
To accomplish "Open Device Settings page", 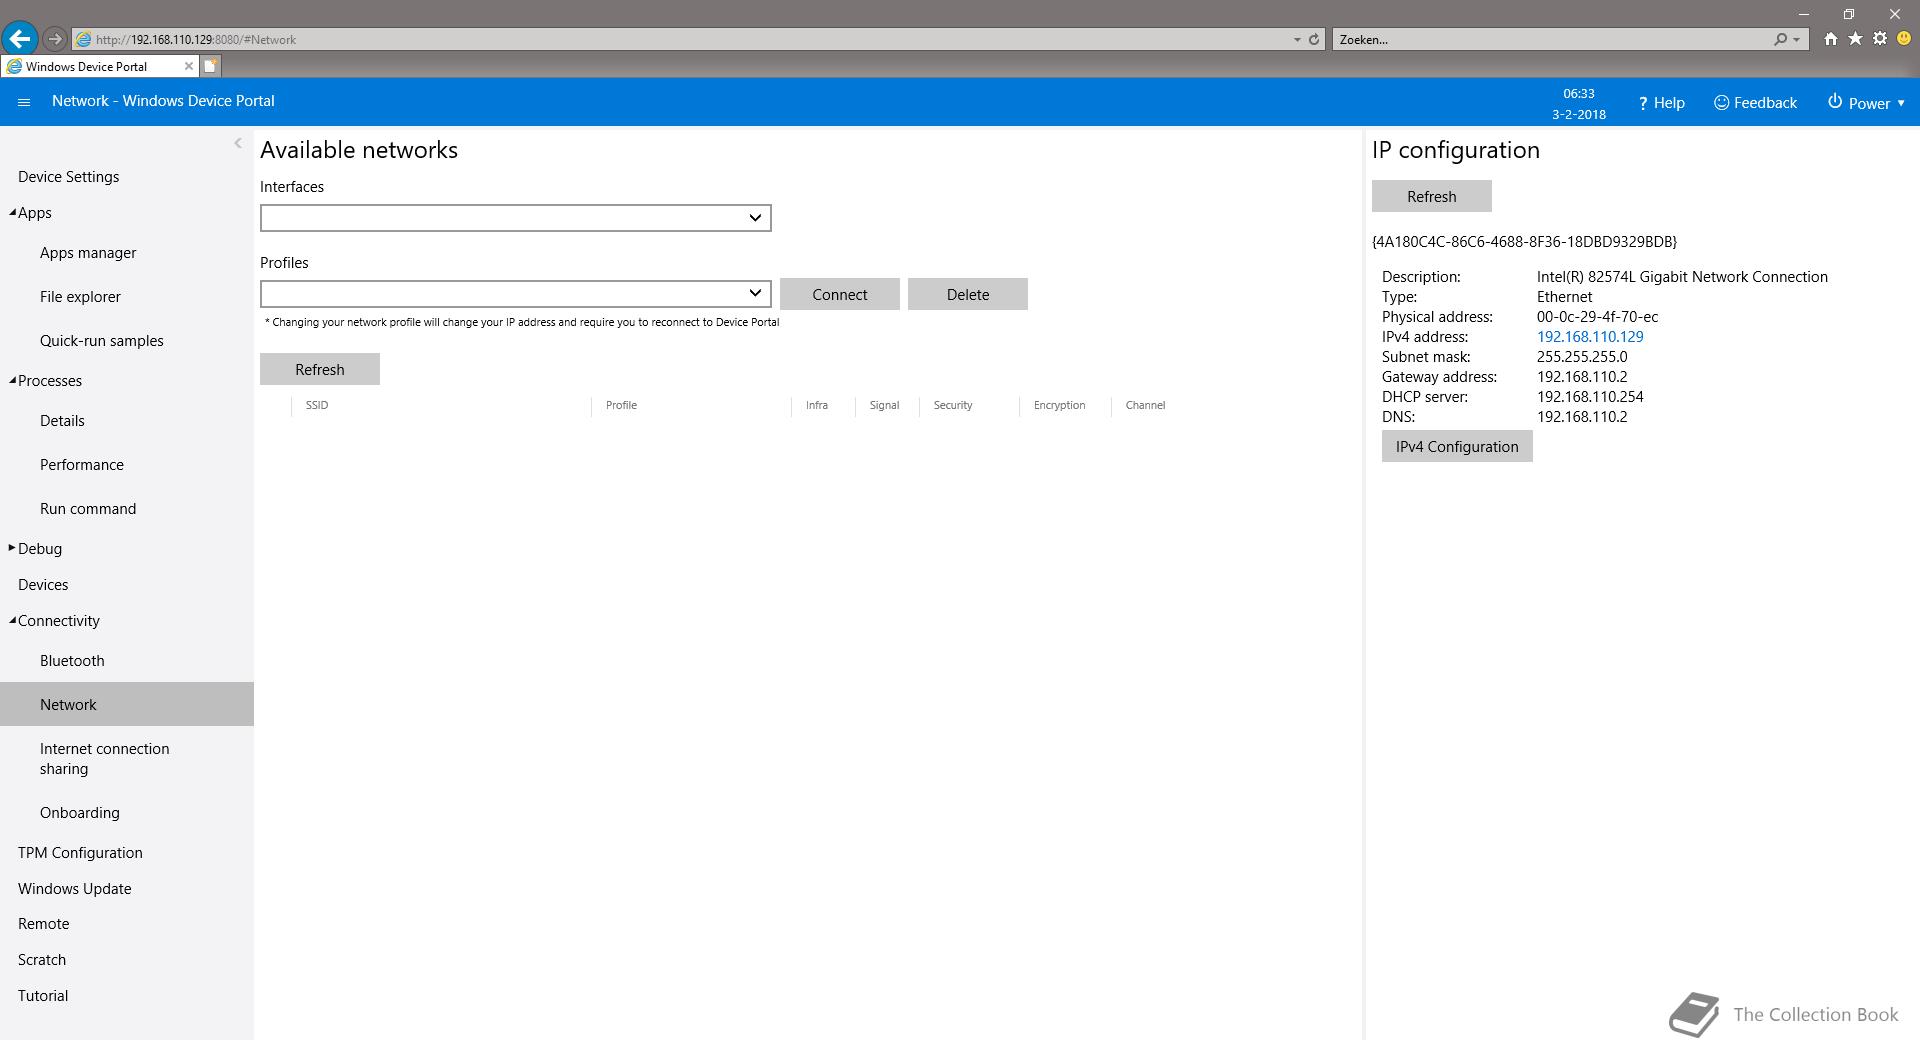I will point(69,177).
